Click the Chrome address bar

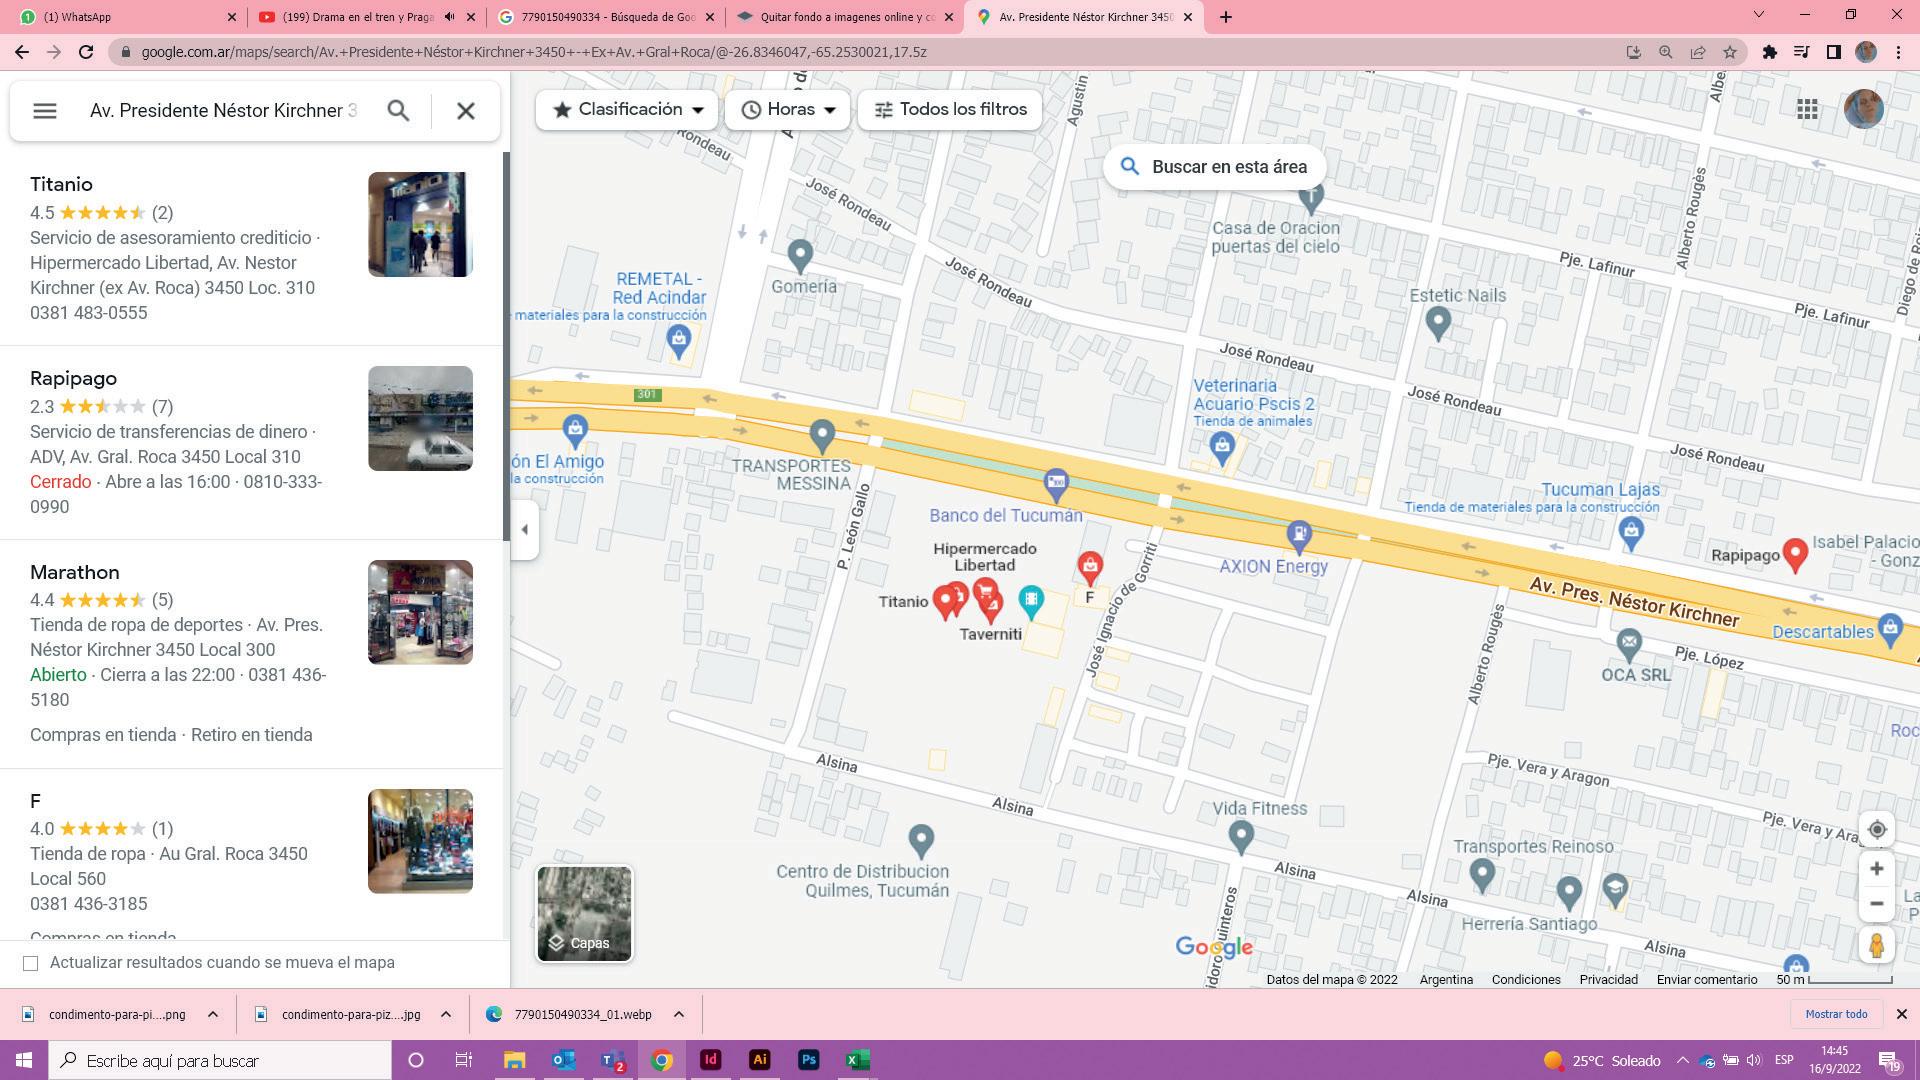click(x=870, y=52)
